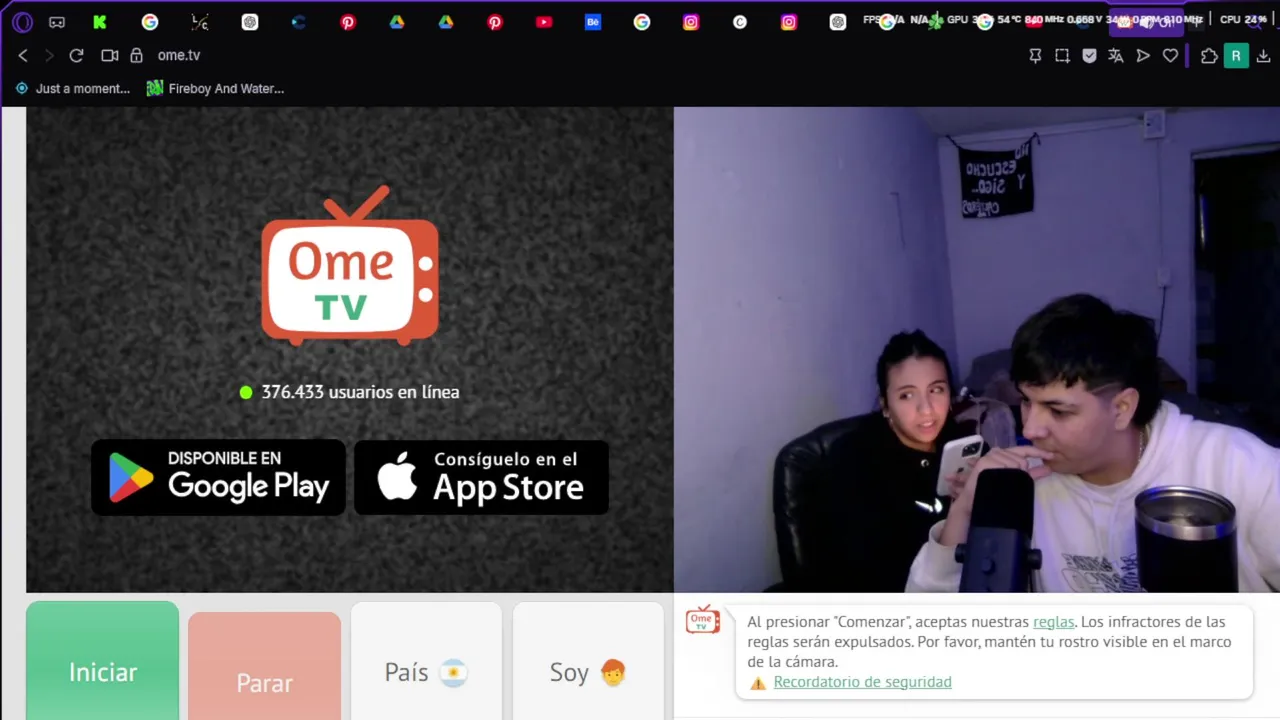Click the yellow warning triangle icon
The height and width of the screenshot is (720, 1280).
click(x=758, y=683)
